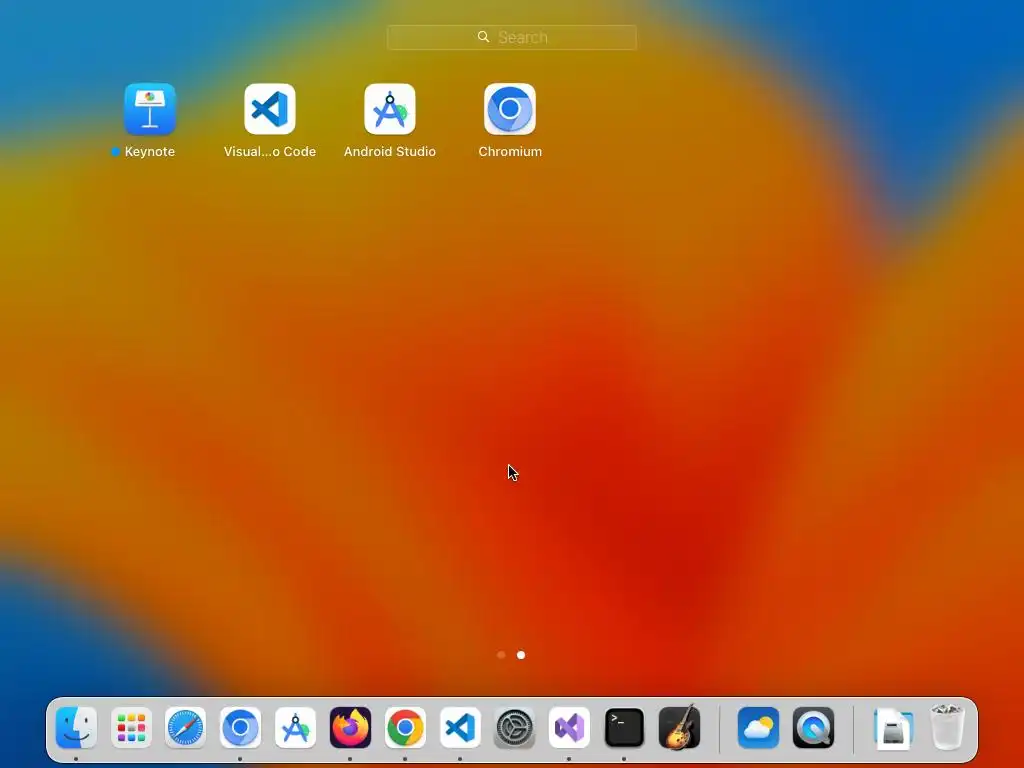
Task: Launch Visual Studio Code from Launchpad grid
Action: (x=270, y=109)
